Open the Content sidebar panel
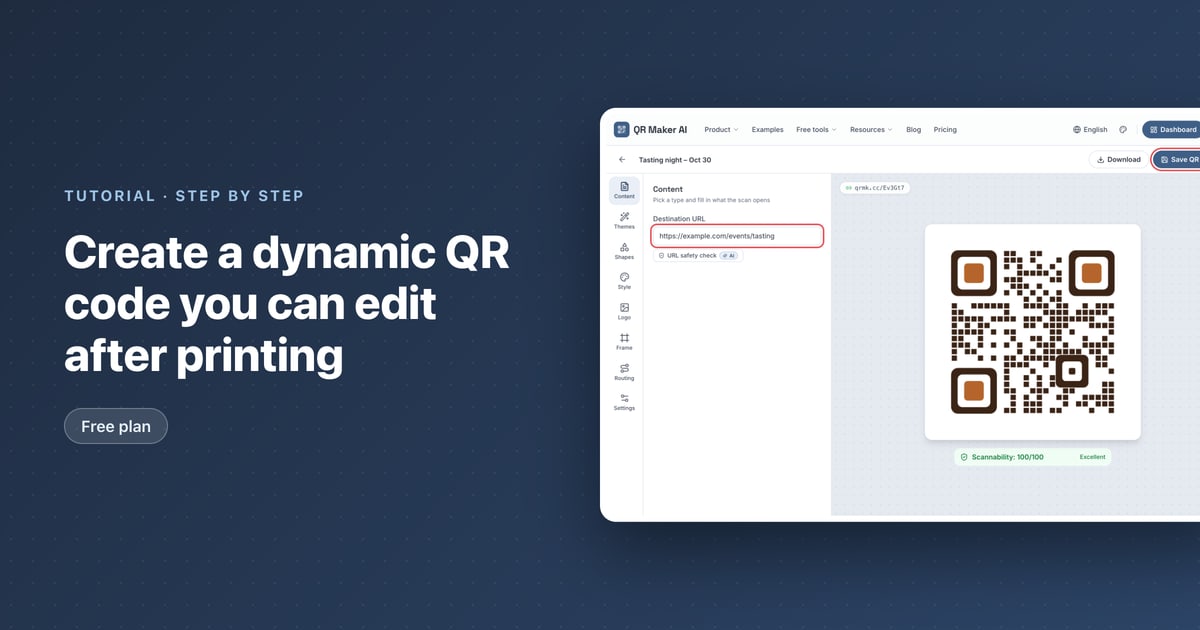Image resolution: width=1200 pixels, height=630 pixels. point(624,190)
